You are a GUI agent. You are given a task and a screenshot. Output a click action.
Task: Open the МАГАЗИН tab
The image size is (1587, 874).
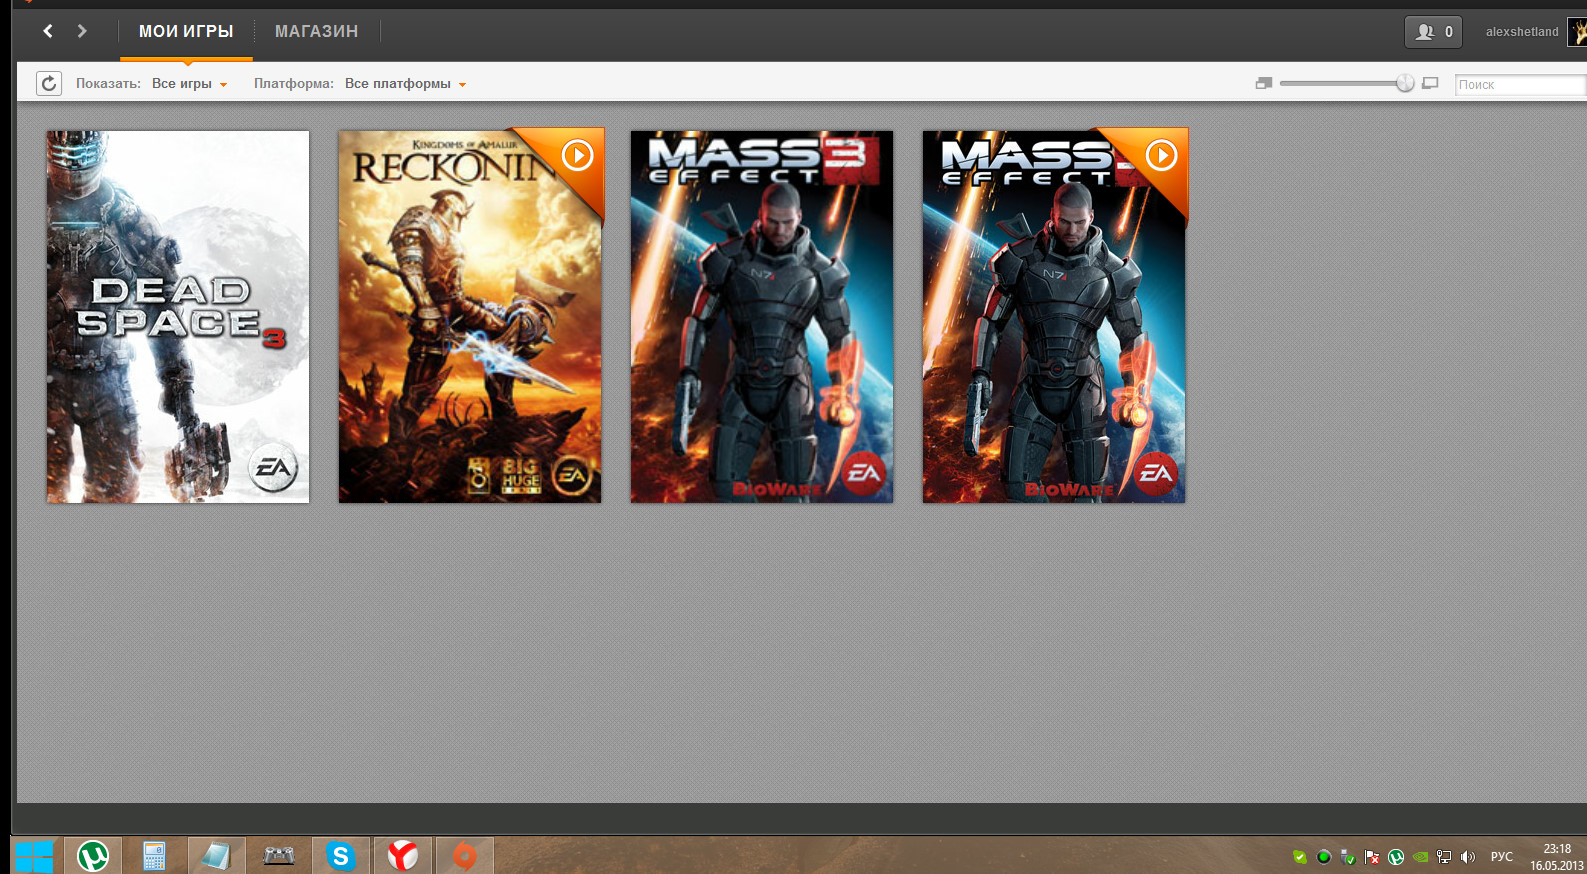316,32
